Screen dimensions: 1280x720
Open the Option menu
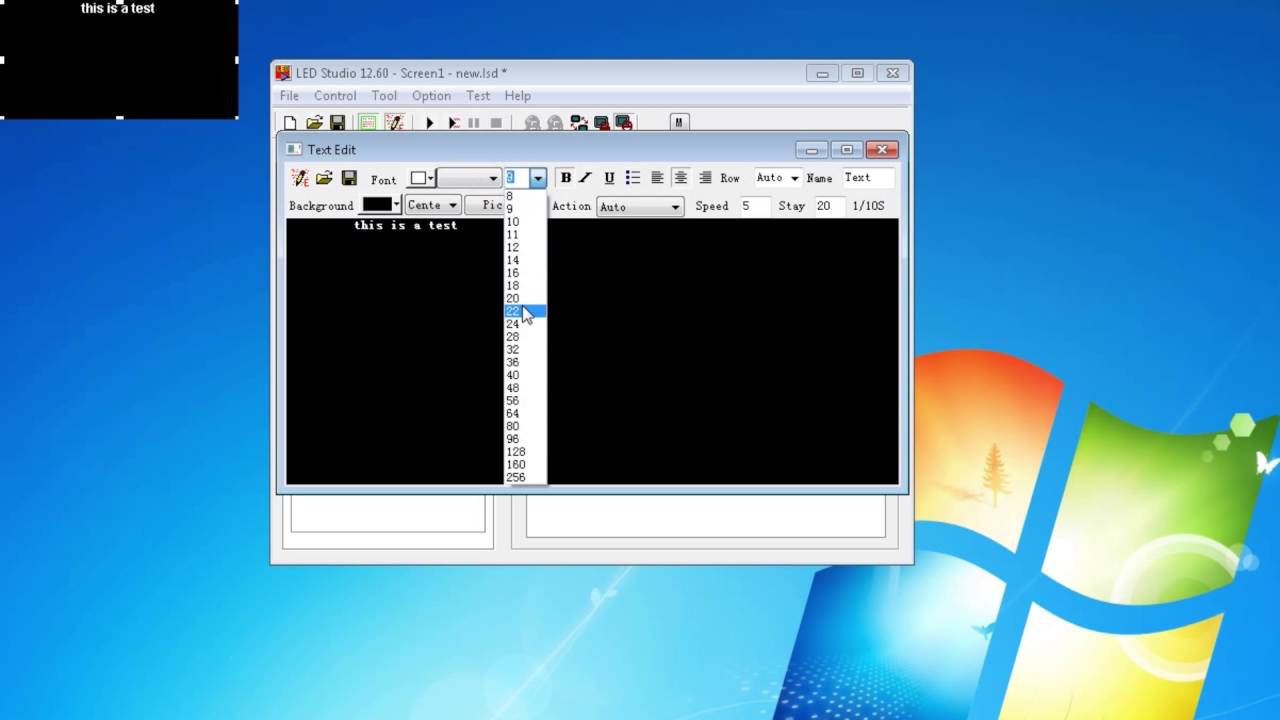[x=431, y=96]
